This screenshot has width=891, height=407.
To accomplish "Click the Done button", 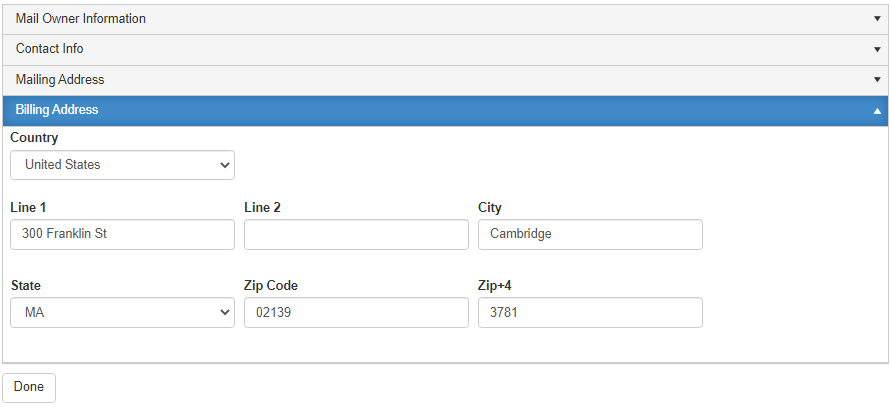I will 29,388.
